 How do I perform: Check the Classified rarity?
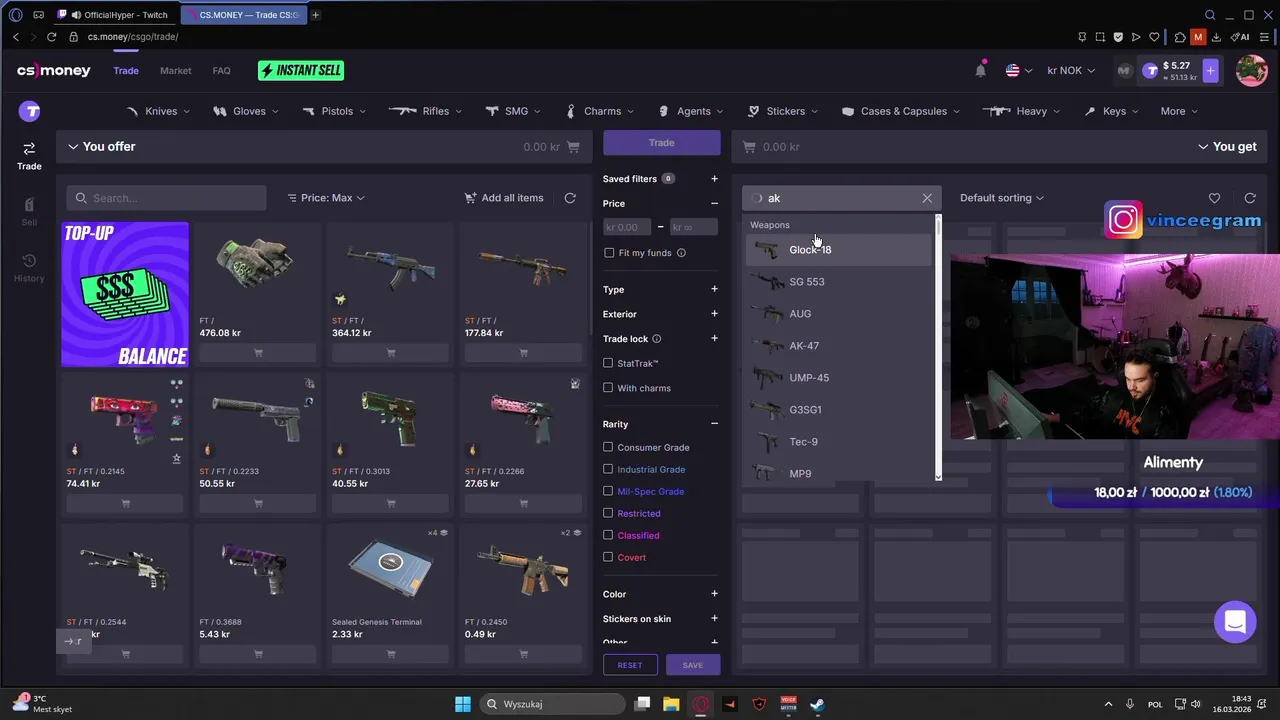coord(608,535)
